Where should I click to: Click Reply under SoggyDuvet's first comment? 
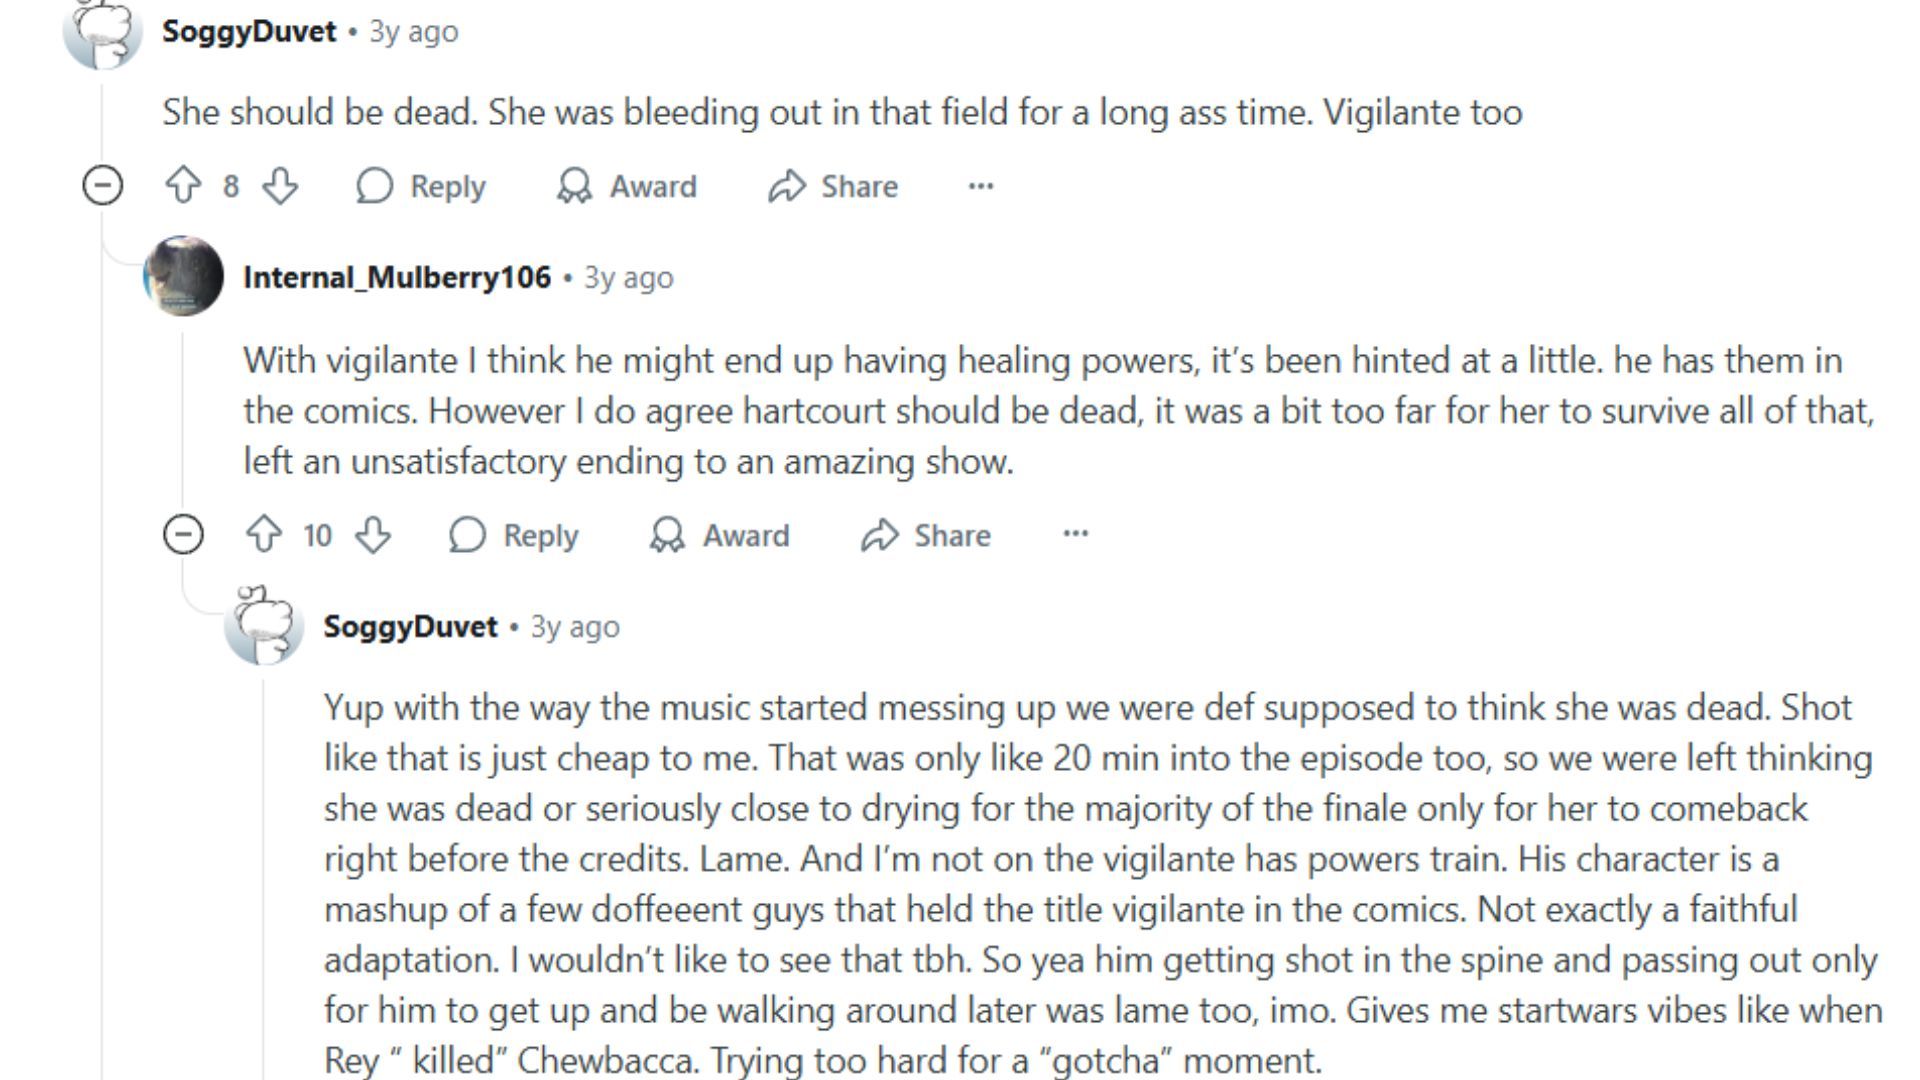pos(421,186)
